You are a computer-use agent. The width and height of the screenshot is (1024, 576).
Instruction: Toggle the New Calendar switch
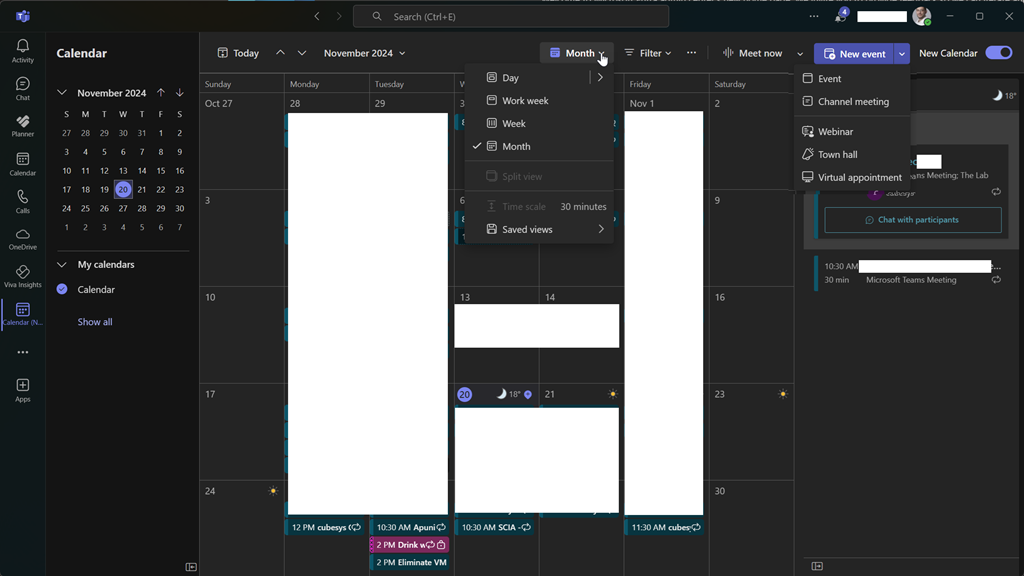(998, 53)
